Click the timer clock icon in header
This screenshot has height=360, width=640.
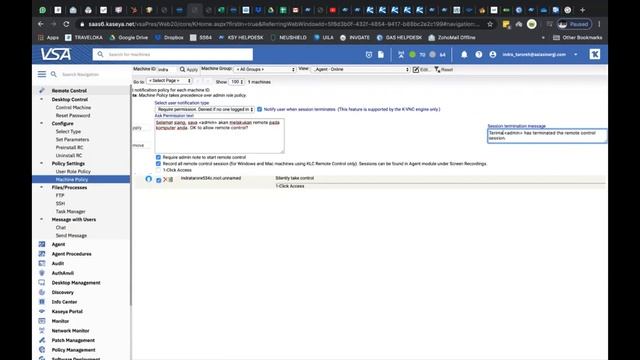(369, 54)
